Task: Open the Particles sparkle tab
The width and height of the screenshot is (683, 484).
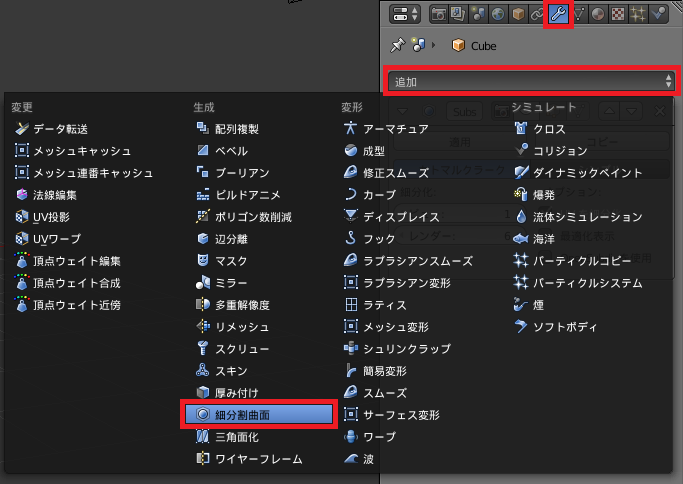Action: click(x=638, y=14)
